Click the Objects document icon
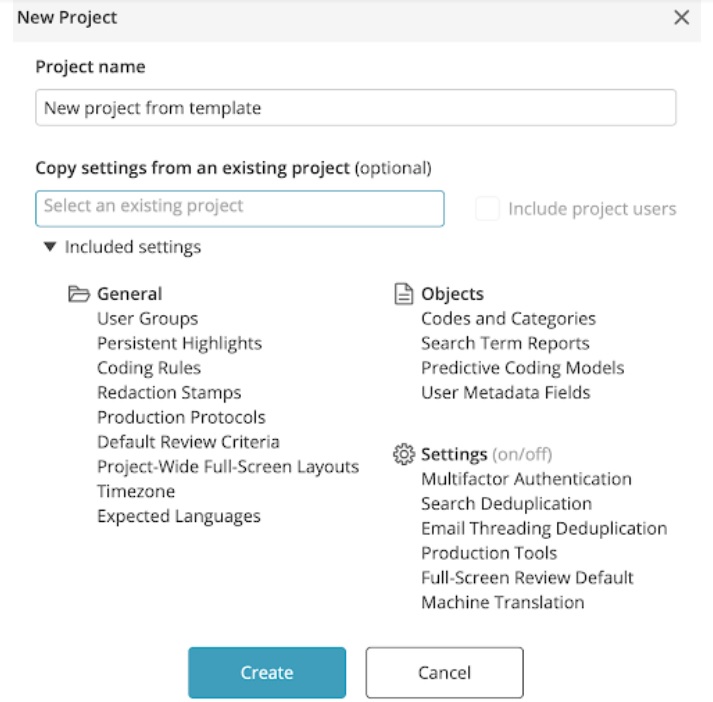This screenshot has width=713, height=702. point(403,294)
